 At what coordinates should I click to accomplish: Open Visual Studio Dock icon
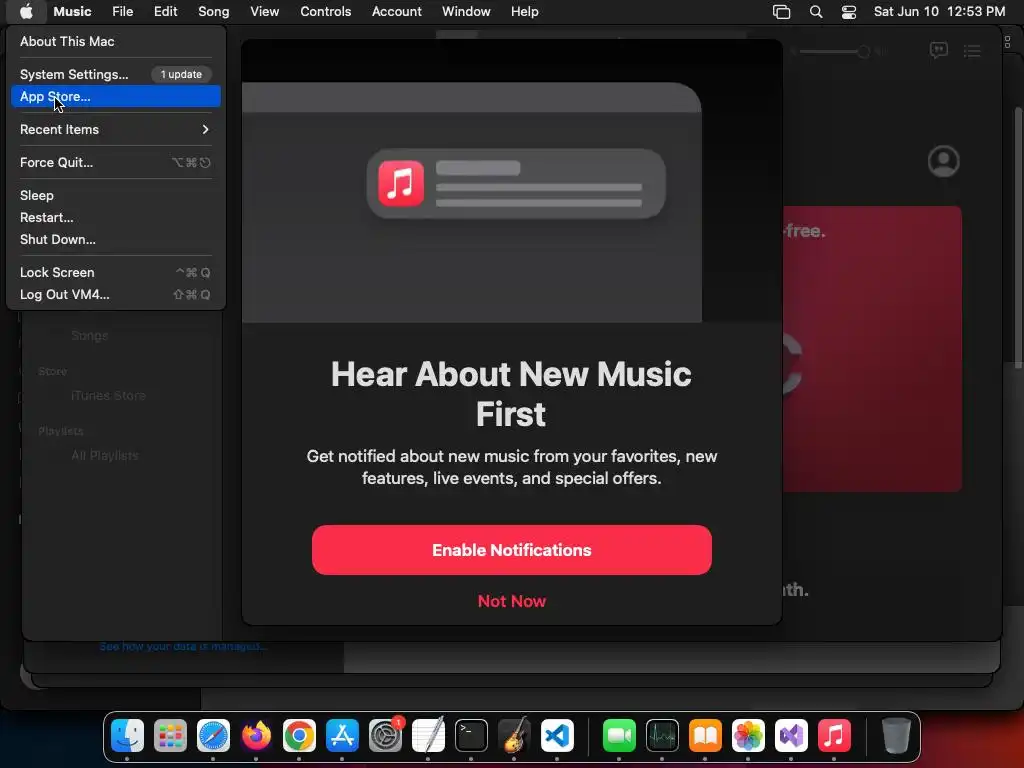[791, 735]
